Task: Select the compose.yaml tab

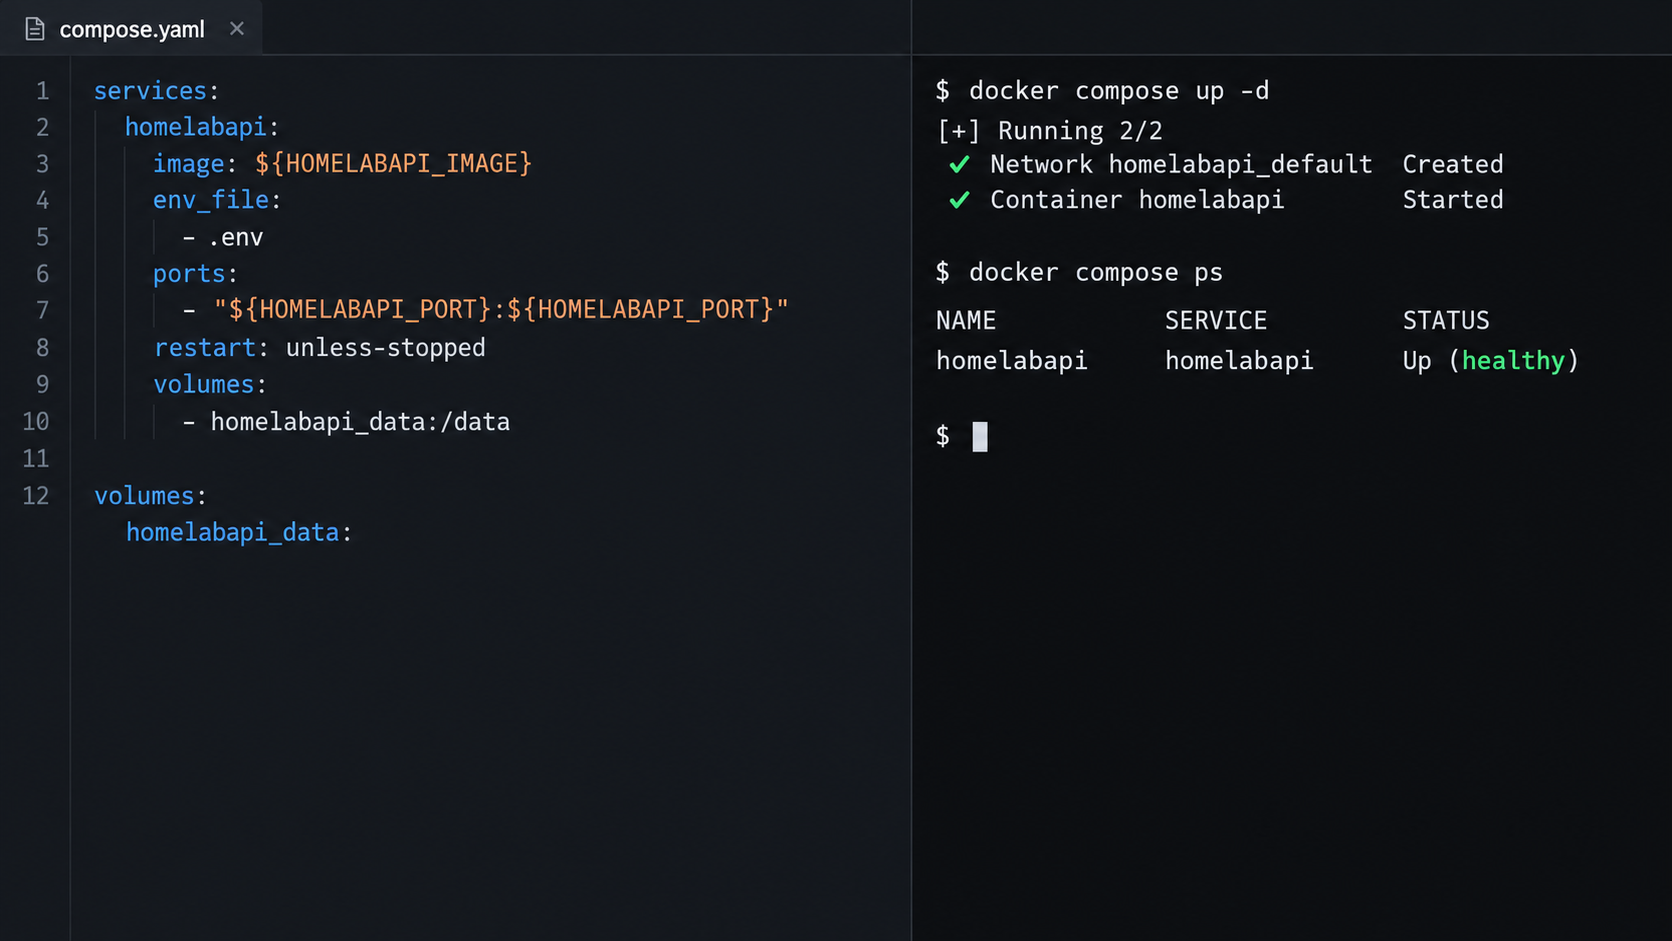Action: pos(131,28)
